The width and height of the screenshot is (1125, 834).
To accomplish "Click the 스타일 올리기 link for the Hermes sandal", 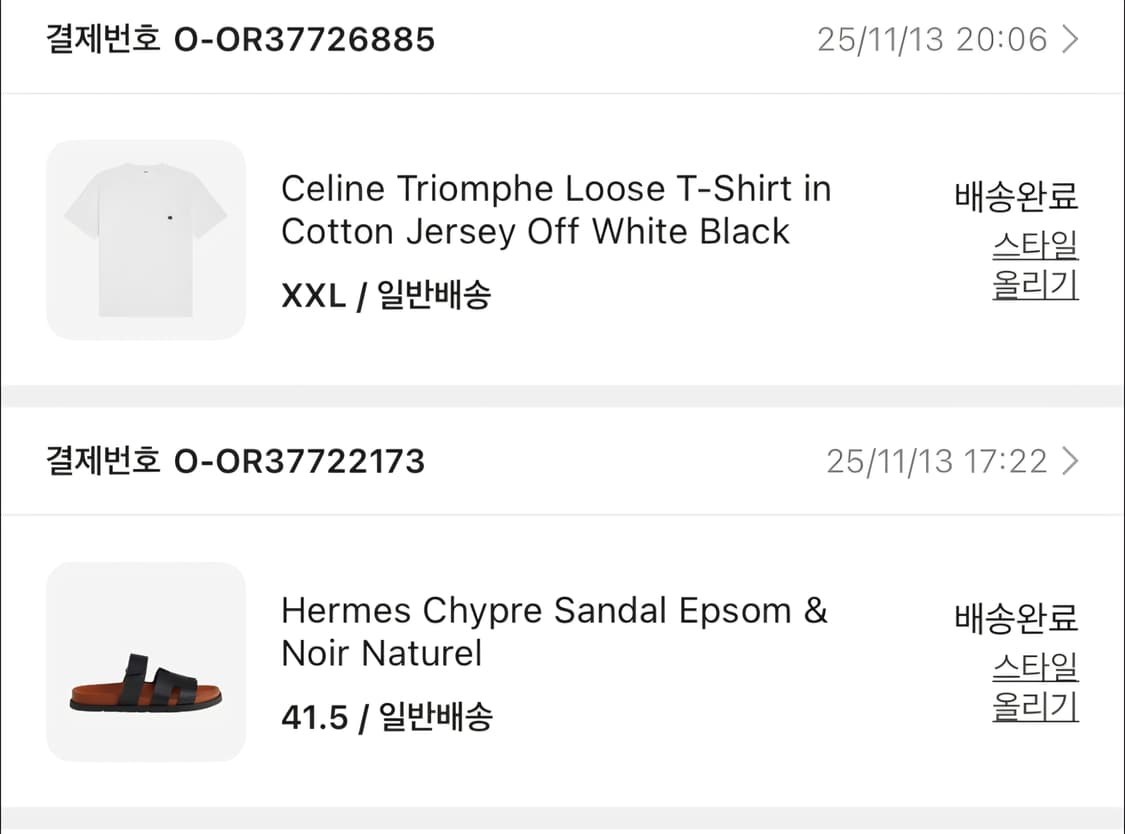I will 1035,687.
